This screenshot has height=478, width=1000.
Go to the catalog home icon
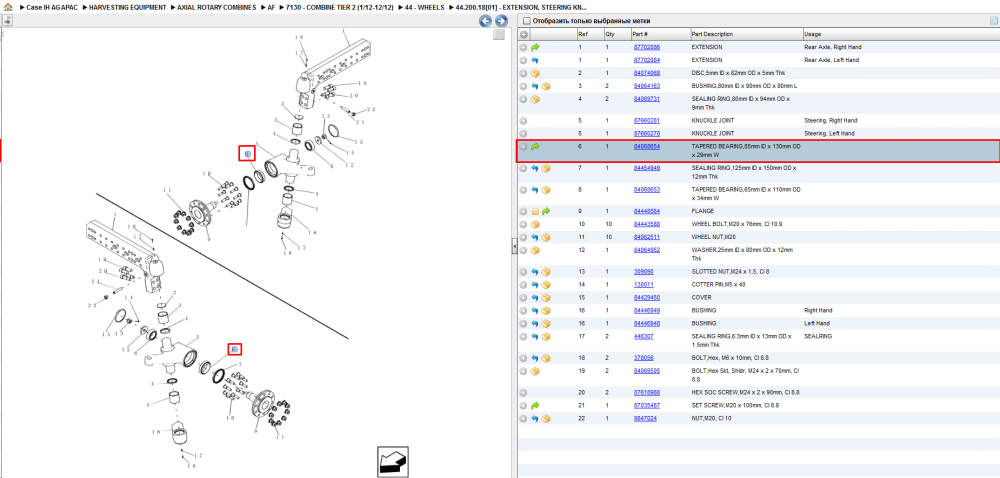(8, 7)
